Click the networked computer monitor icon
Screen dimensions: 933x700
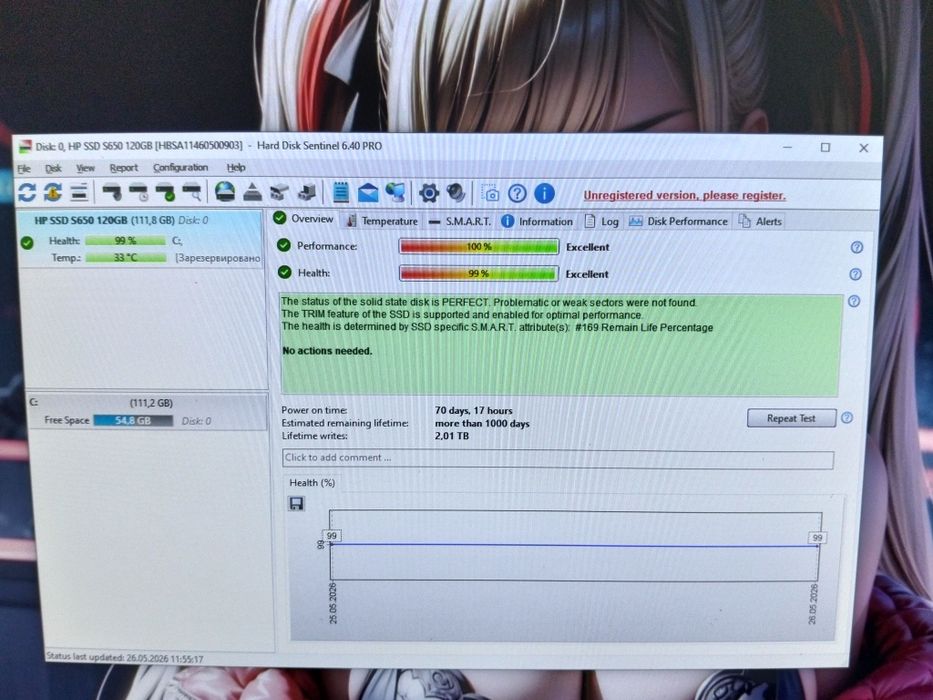(395, 192)
